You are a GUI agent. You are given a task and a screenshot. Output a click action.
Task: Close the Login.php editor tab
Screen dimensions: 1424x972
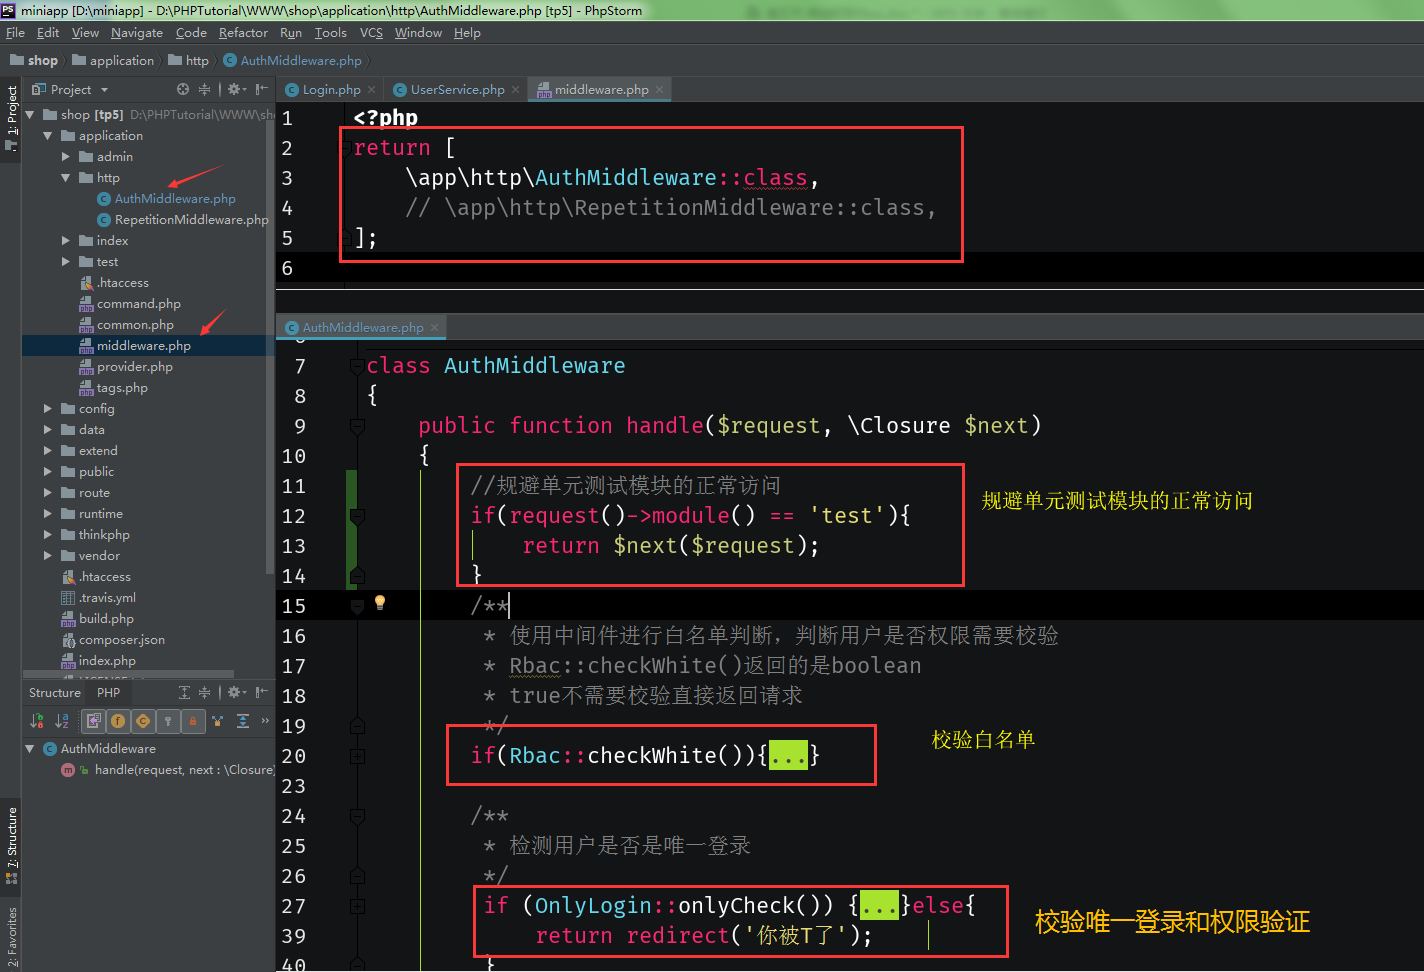[371, 88]
